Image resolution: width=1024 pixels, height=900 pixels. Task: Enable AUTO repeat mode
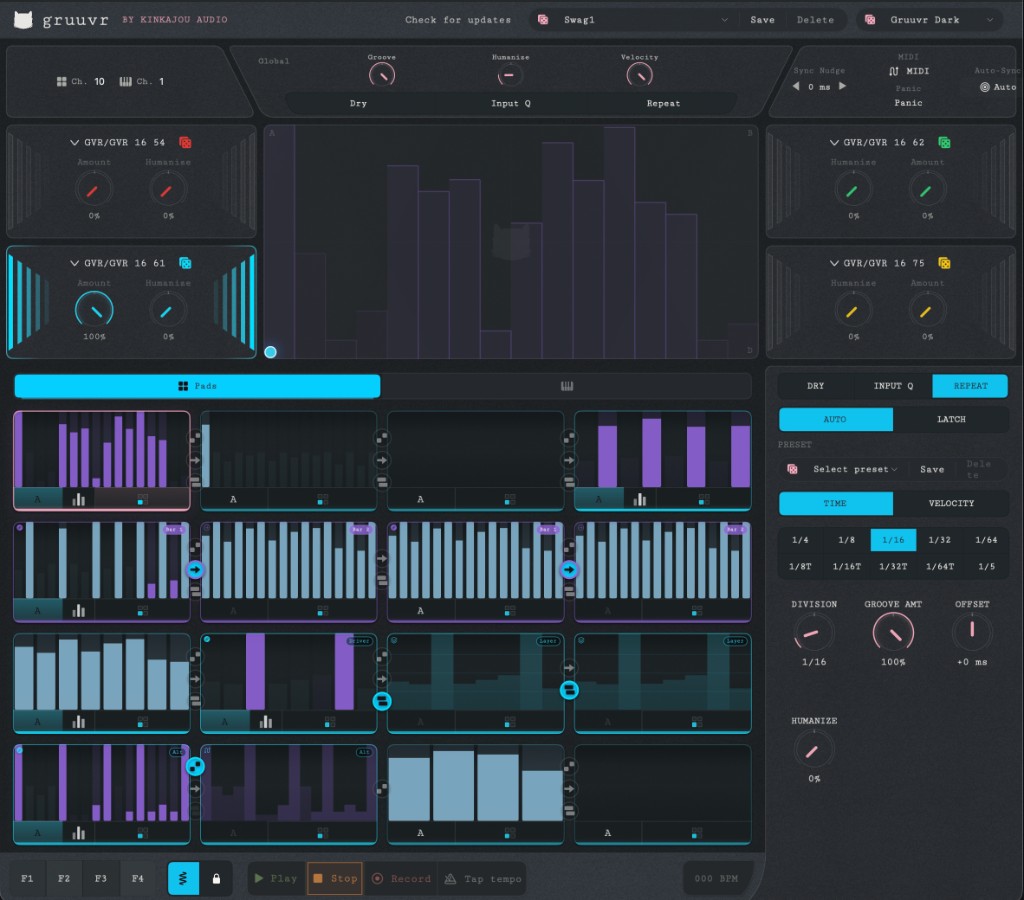835,419
